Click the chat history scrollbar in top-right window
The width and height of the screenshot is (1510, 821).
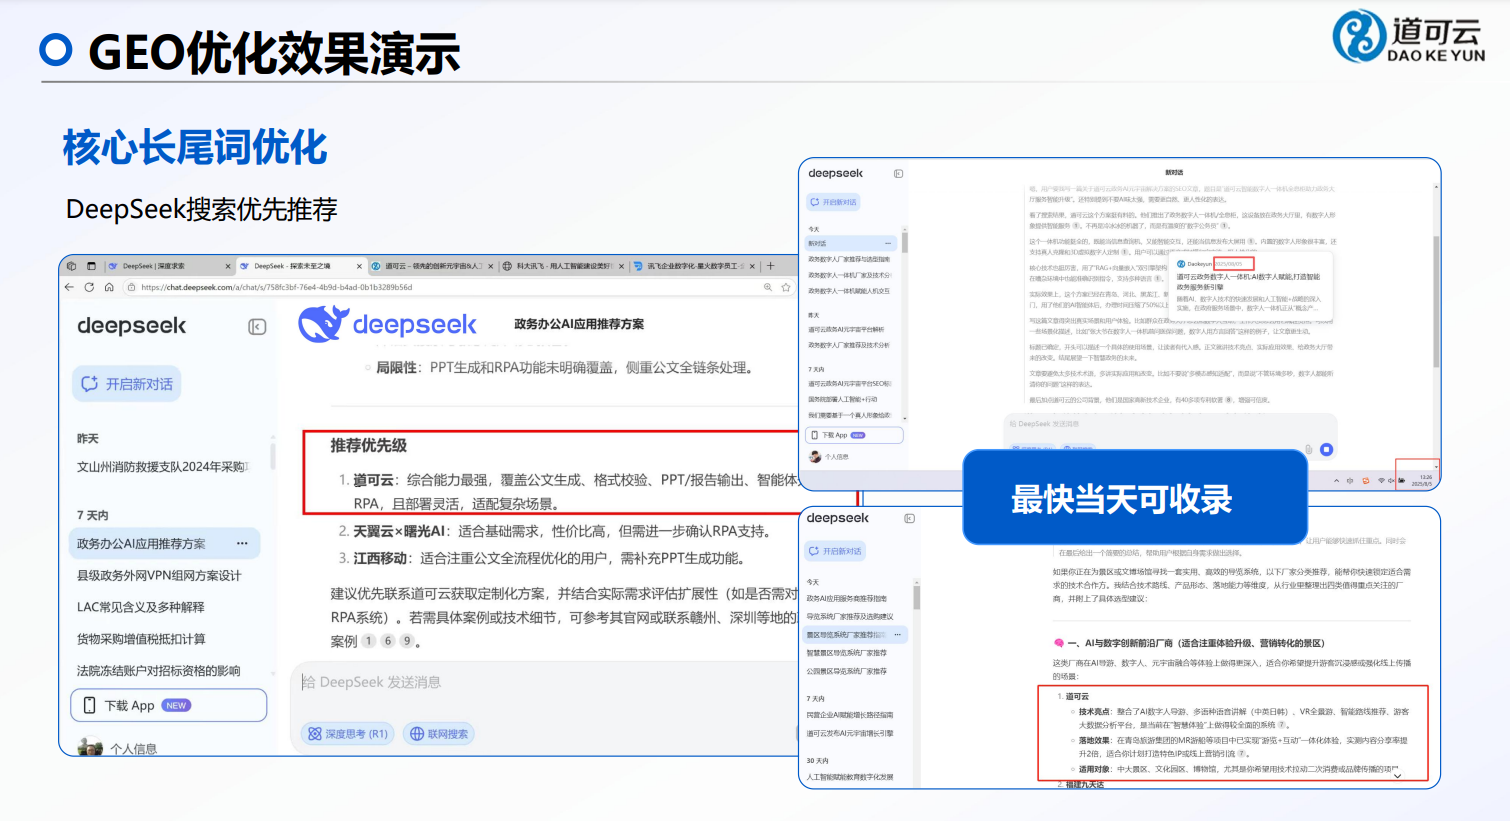coord(905,243)
